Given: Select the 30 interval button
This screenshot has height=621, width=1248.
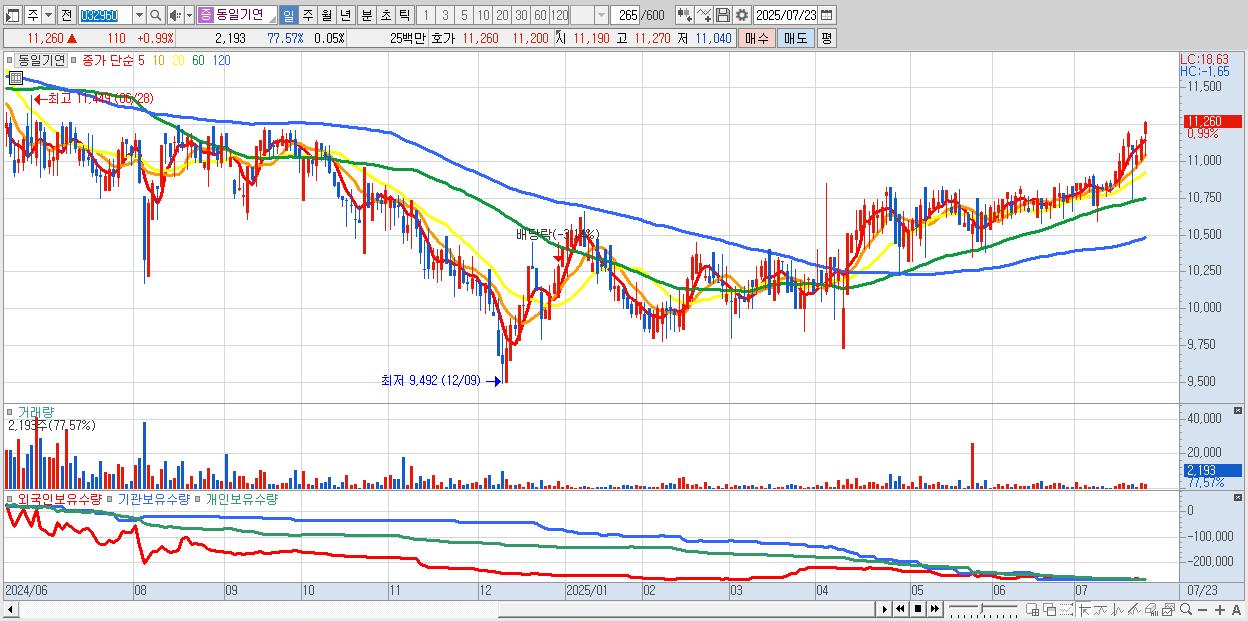Looking at the screenshot, I should tap(521, 15).
